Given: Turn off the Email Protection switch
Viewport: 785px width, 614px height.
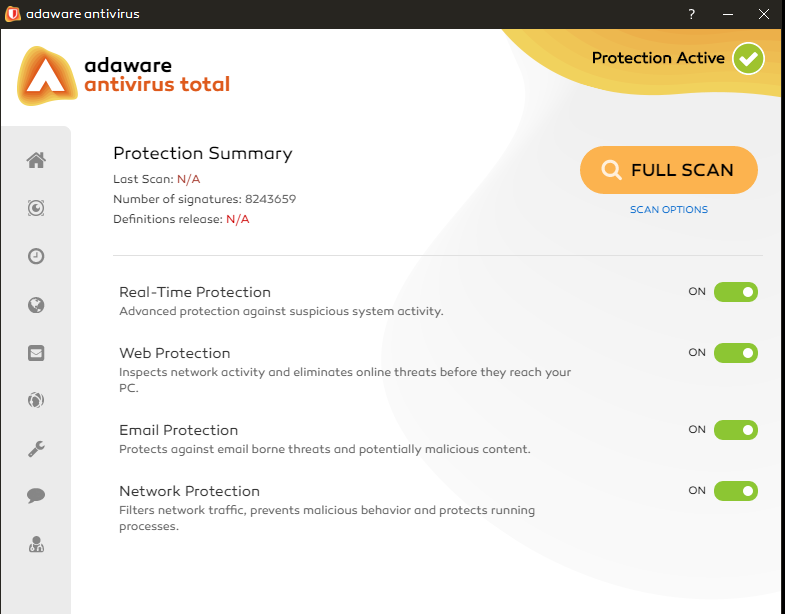Looking at the screenshot, I should click(x=735, y=430).
